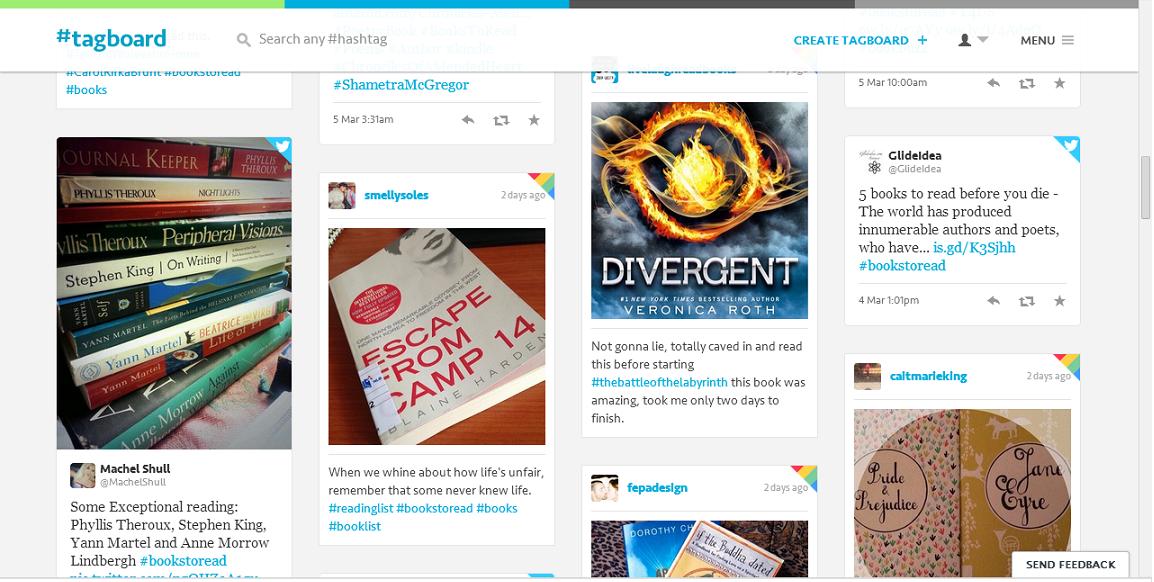
Task: Click #bookstoread hashtag in GlideIdea tweet
Action: pyautogui.click(x=902, y=266)
